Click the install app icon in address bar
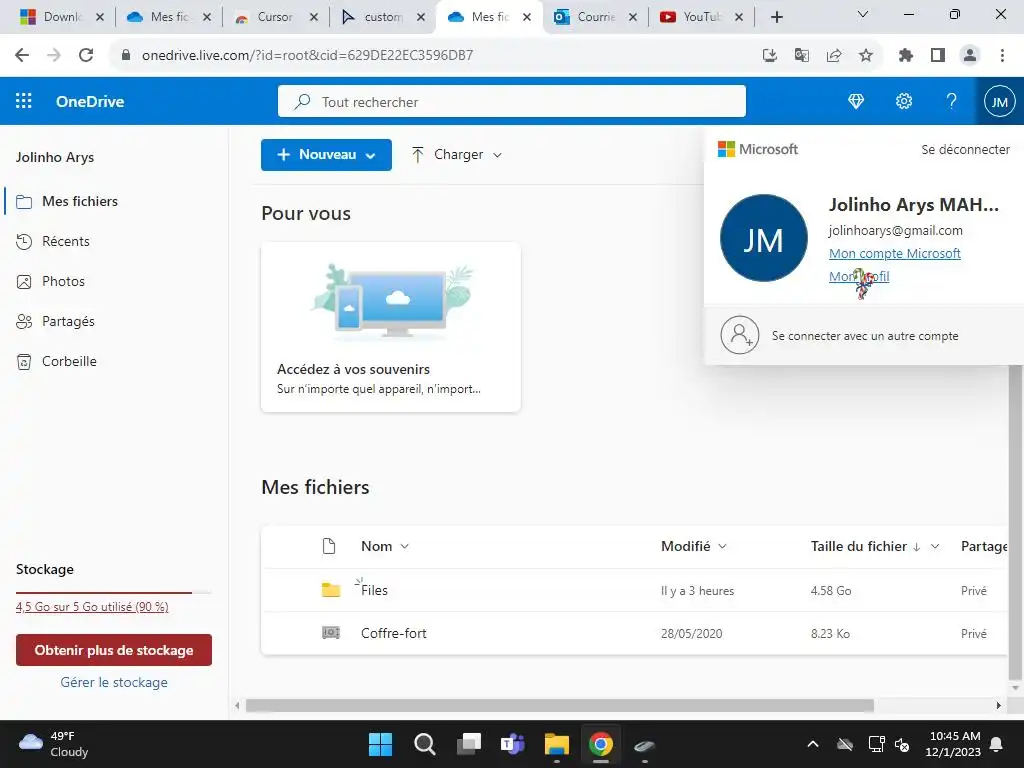 [x=770, y=55]
